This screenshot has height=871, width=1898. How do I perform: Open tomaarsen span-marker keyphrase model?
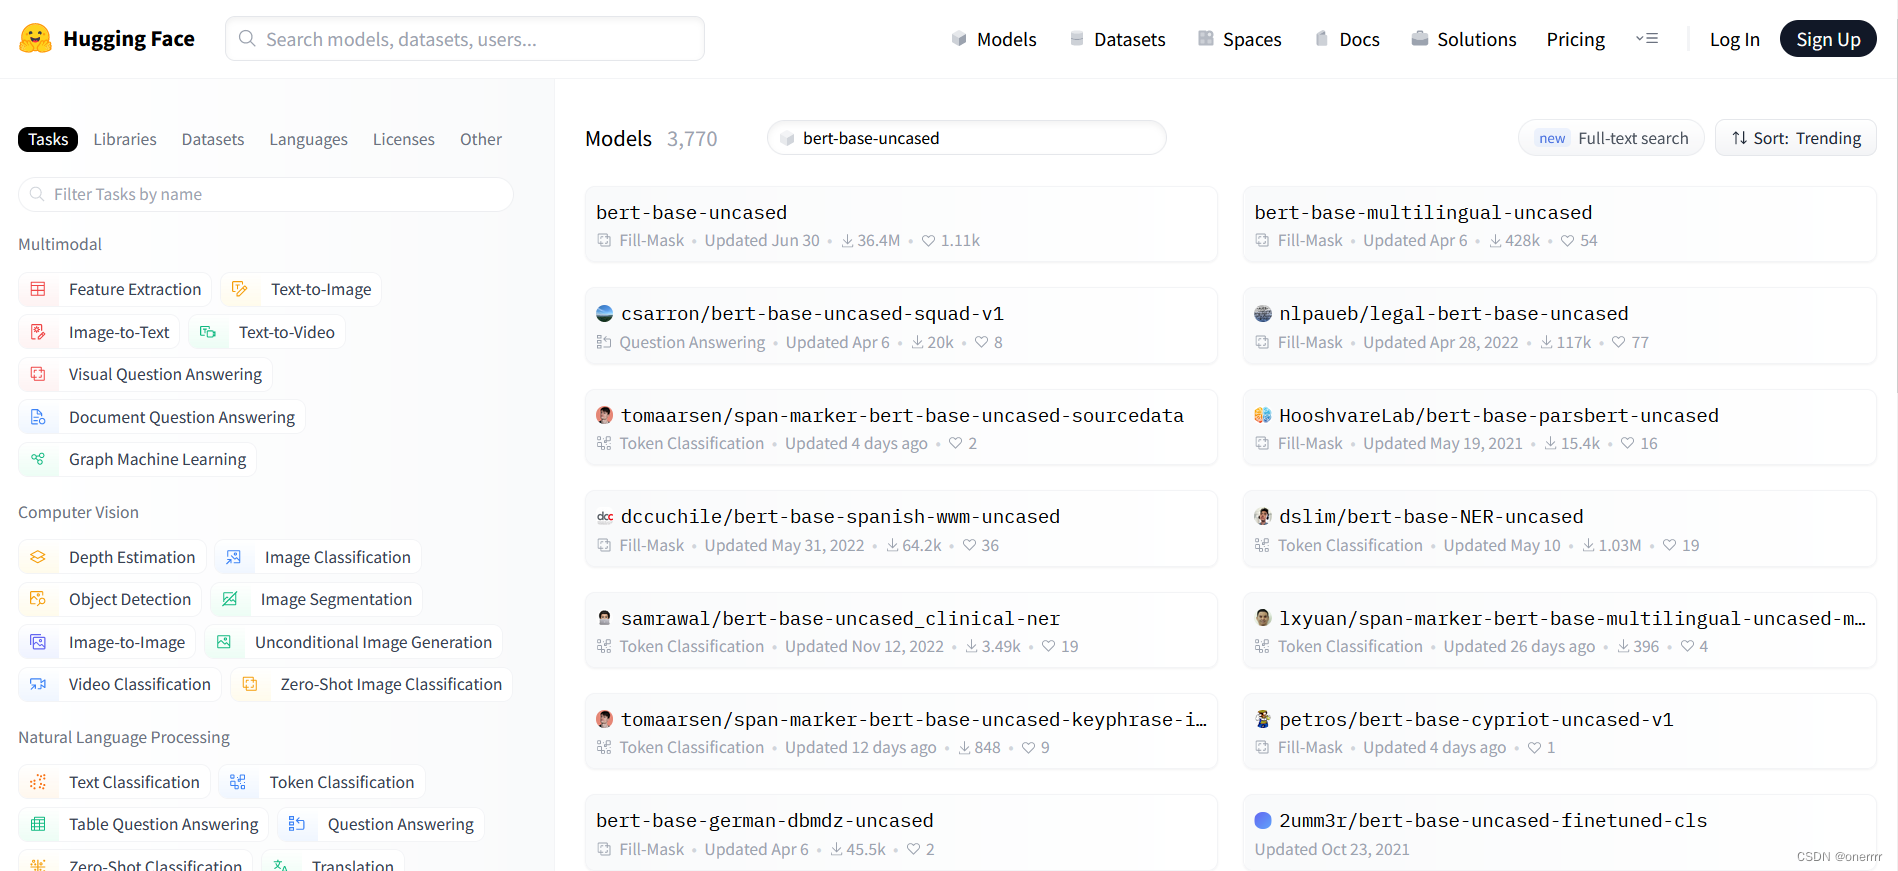click(x=901, y=732)
